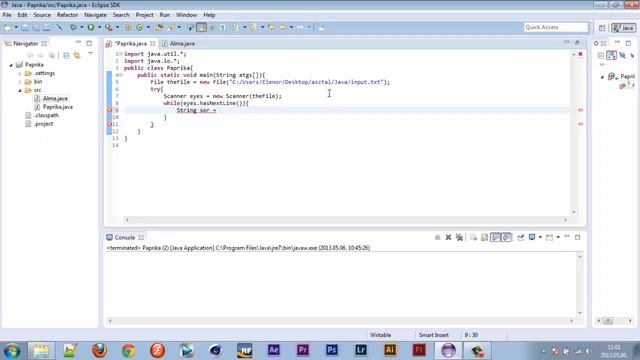Click the Save toolbar icon
This screenshot has height=360, width=640.
[x=25, y=27]
